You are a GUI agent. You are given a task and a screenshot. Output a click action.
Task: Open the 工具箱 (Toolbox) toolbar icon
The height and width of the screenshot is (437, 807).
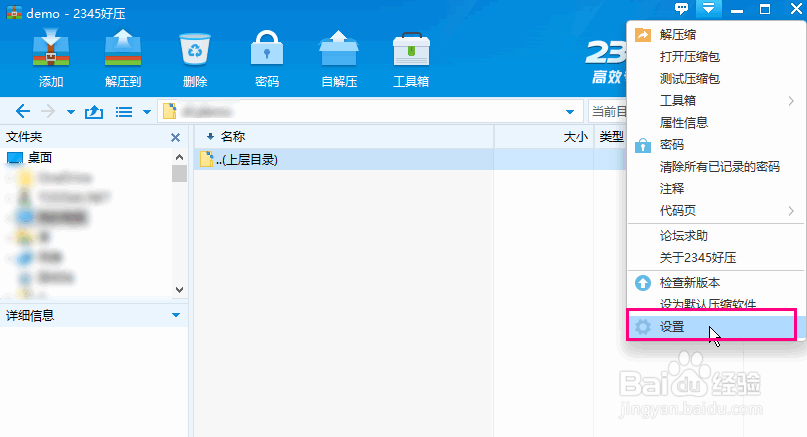click(411, 48)
